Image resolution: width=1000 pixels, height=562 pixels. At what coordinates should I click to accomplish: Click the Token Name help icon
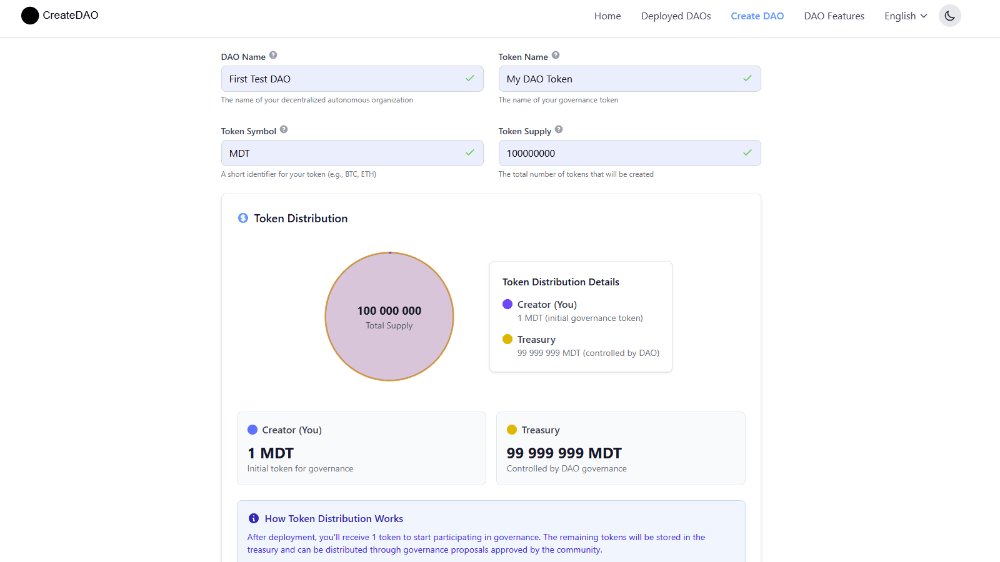pos(555,55)
